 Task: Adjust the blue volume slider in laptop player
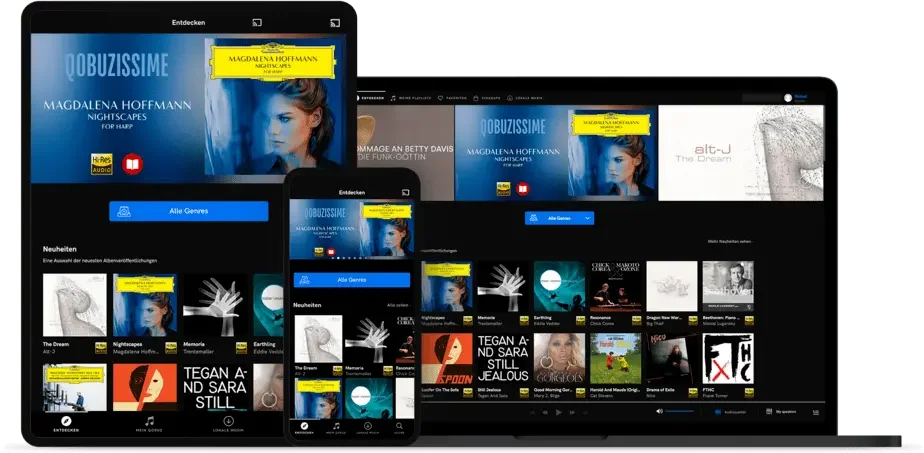679,411
